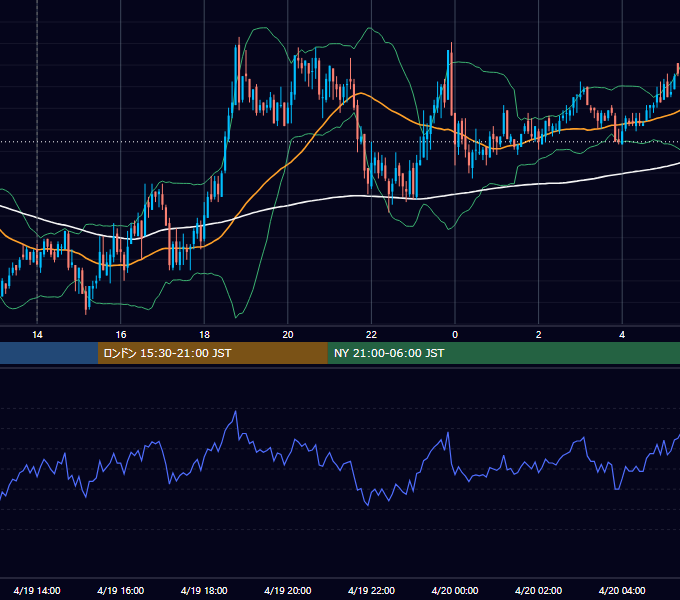The width and height of the screenshot is (680, 600).
Task: Click the indicator line peak near 18:45
Action: [235, 411]
